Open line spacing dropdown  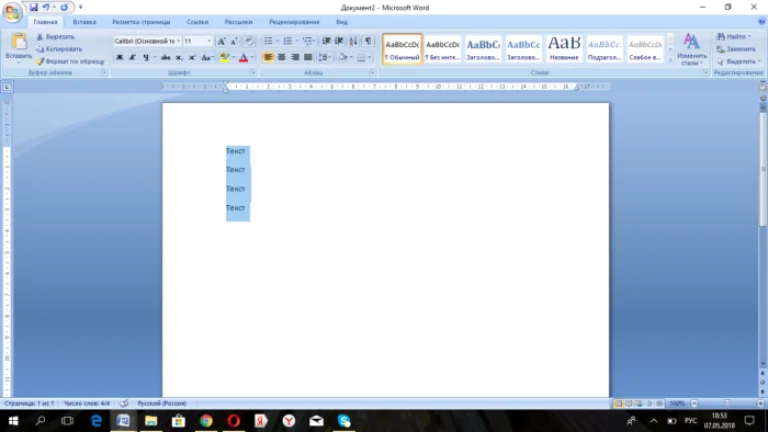click(x=324, y=57)
